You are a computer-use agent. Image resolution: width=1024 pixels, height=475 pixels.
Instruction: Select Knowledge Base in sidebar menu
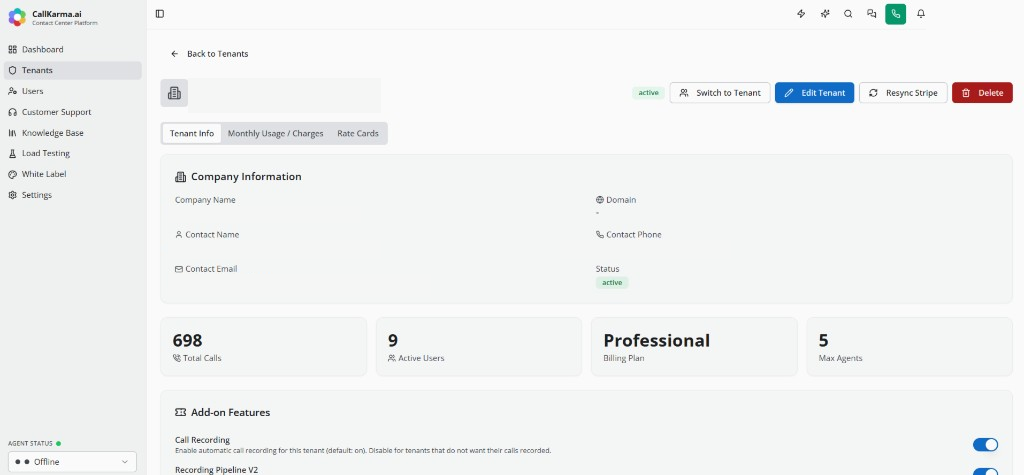tap(72, 133)
